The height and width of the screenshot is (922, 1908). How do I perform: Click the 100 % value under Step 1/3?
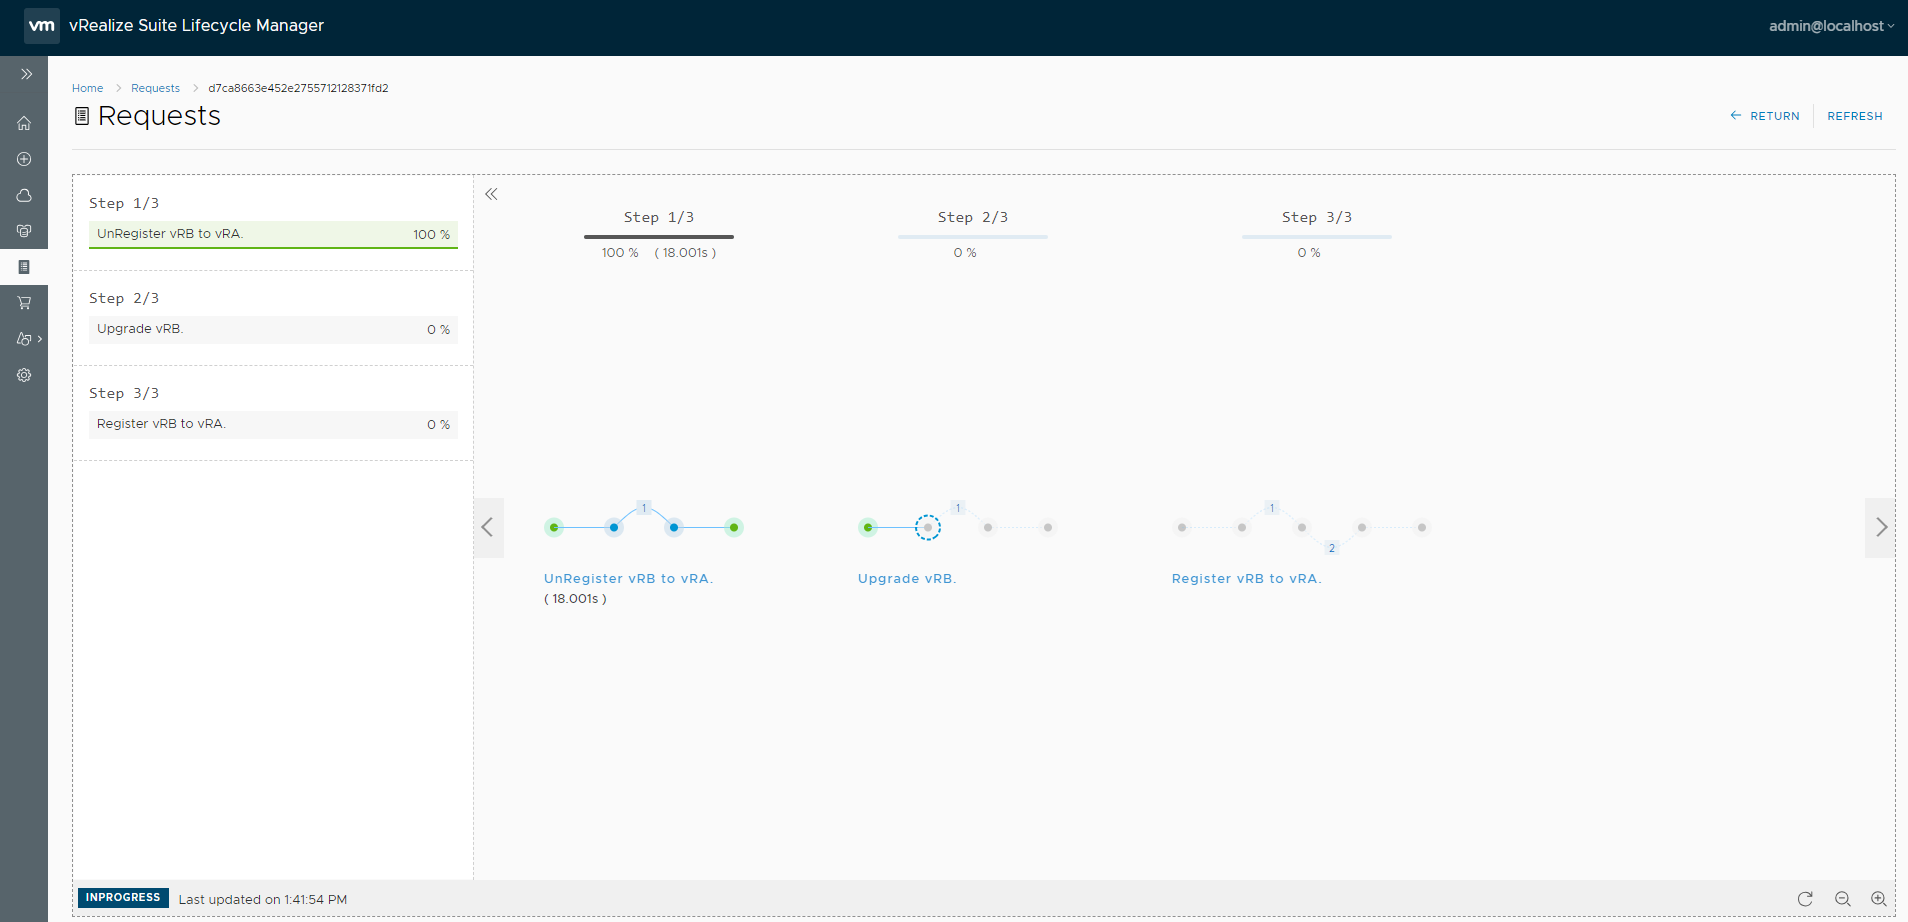coord(620,253)
